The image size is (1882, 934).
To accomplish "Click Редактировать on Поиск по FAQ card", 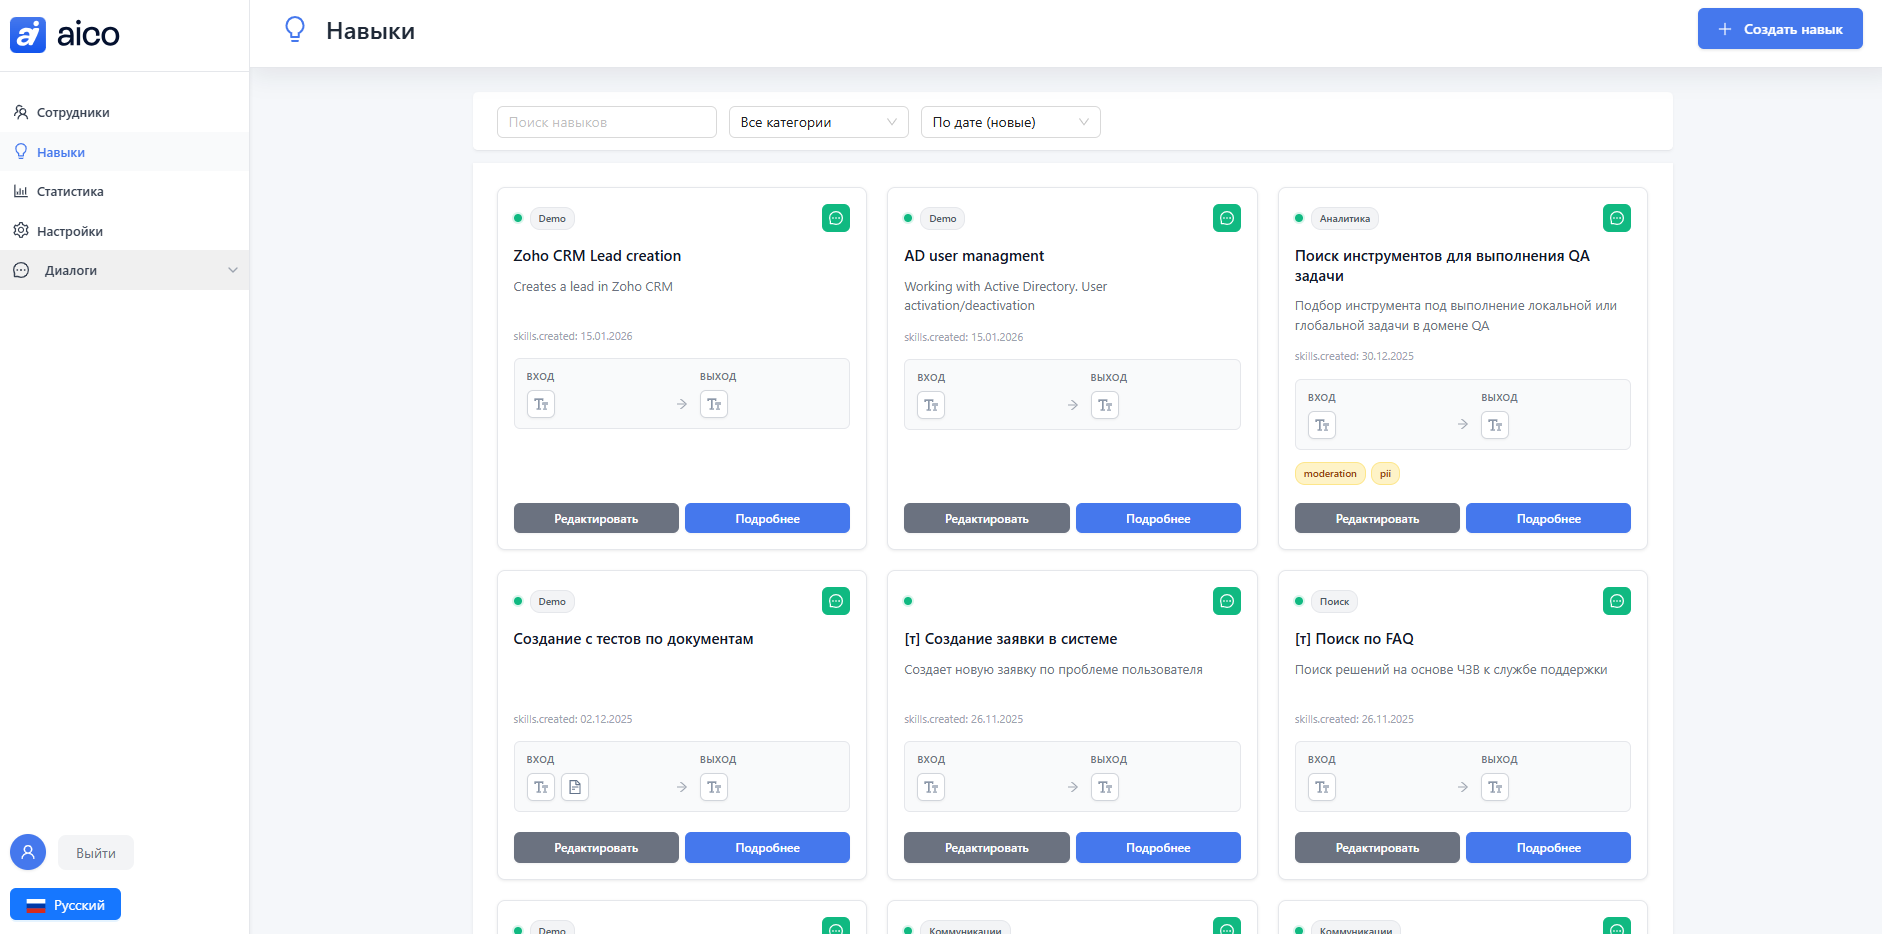I will 1377,847.
